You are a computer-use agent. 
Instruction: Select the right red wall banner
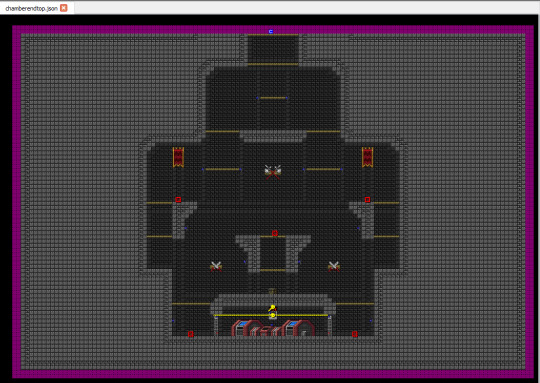point(367,157)
